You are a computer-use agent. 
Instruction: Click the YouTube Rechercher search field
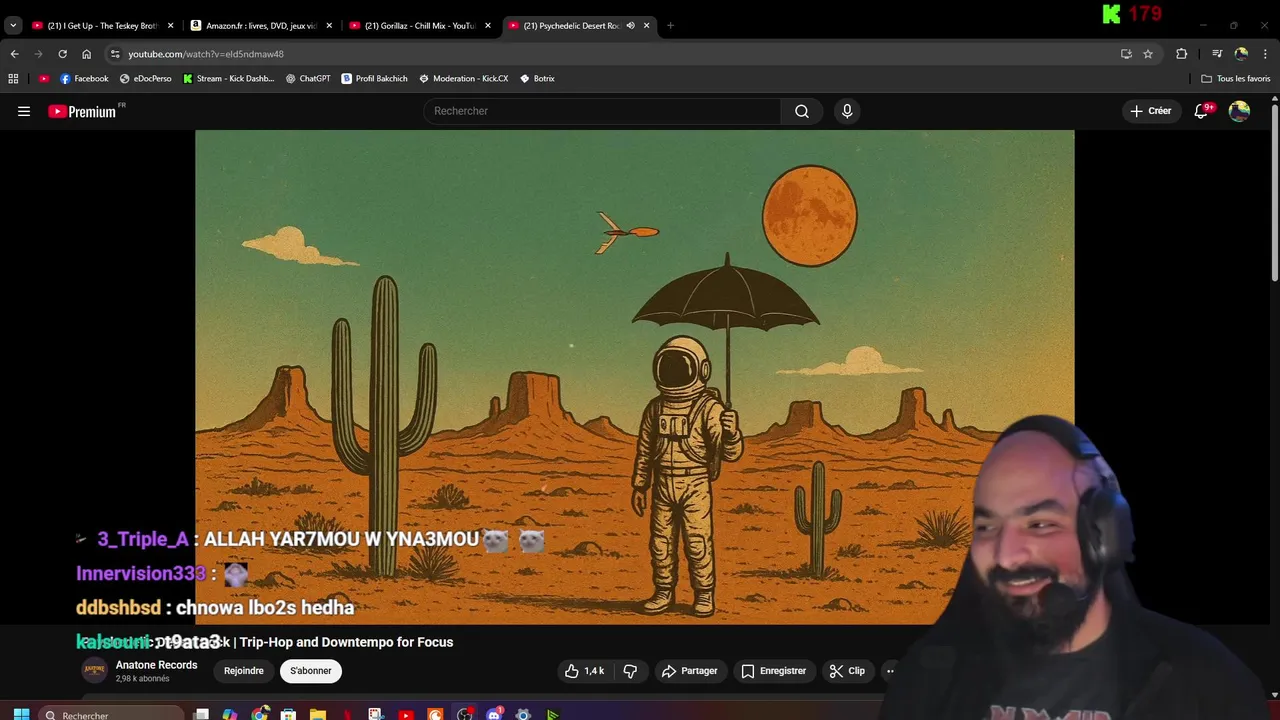tap(602, 111)
